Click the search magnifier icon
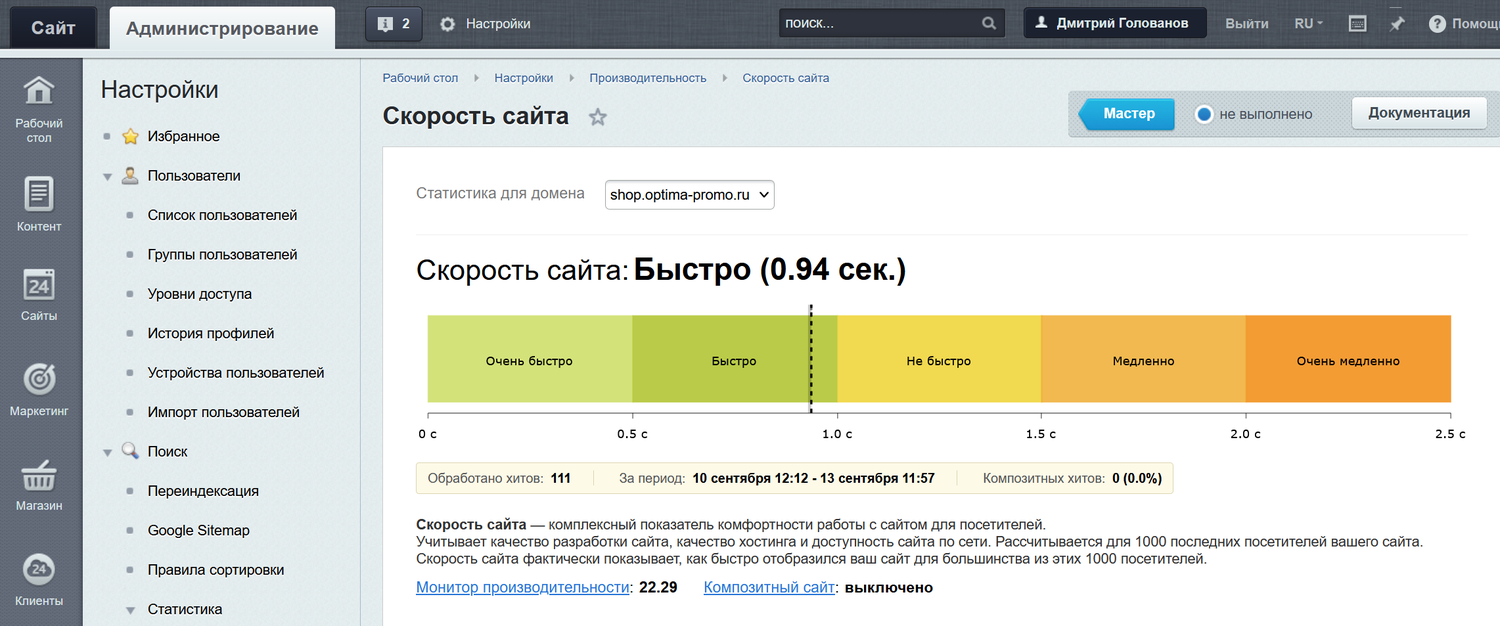1500x626 pixels. 989,24
